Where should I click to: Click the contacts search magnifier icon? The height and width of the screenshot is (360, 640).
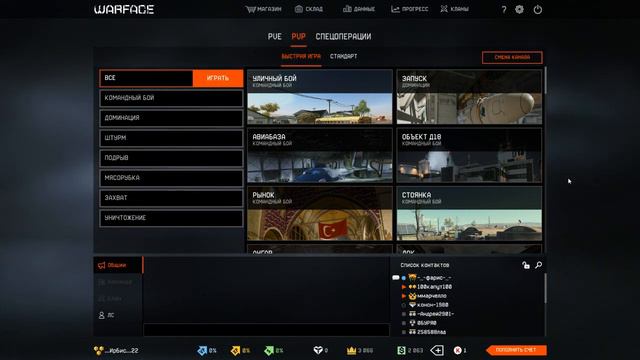(x=539, y=265)
